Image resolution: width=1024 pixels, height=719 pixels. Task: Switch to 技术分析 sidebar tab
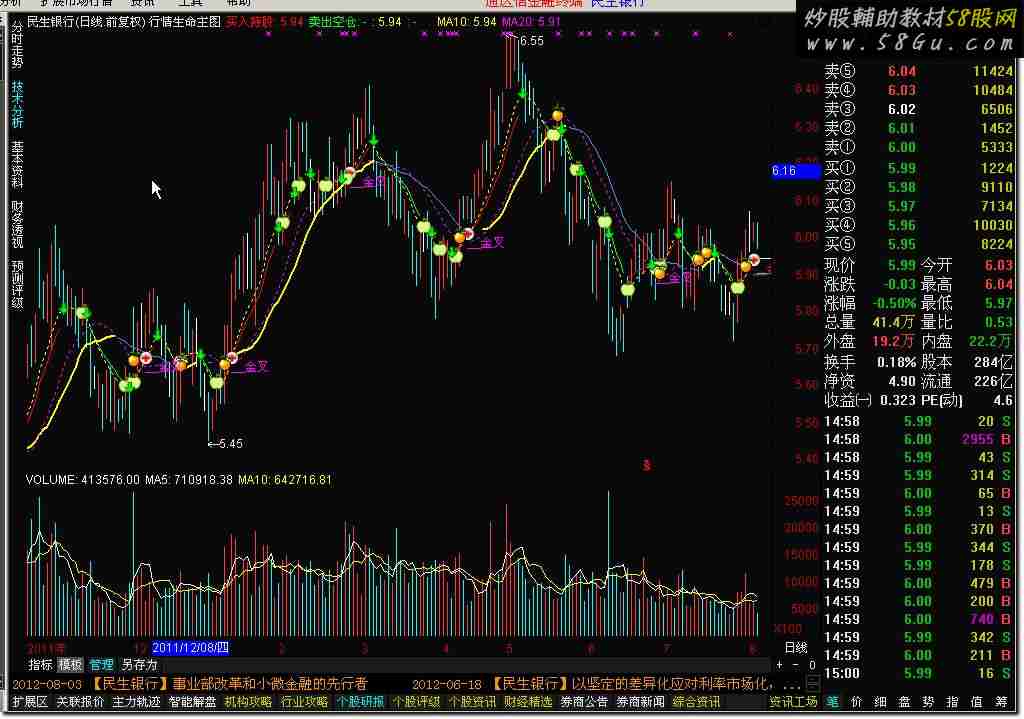coord(17,104)
